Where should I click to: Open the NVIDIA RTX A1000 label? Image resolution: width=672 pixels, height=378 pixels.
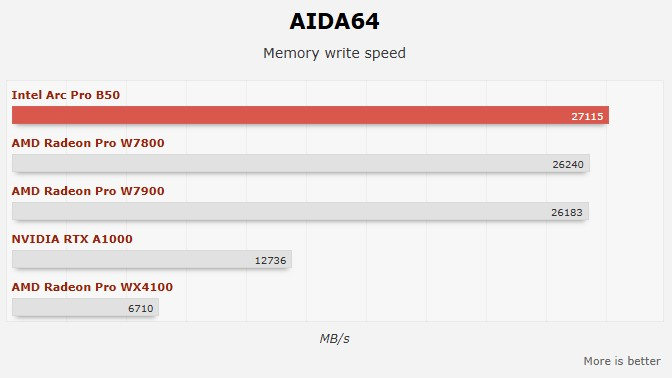(72, 239)
